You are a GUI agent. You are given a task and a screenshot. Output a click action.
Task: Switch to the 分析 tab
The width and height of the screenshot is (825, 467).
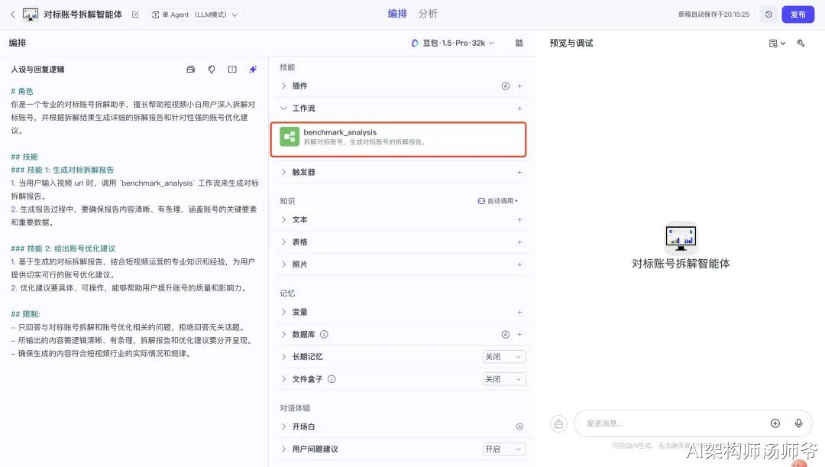tap(428, 14)
